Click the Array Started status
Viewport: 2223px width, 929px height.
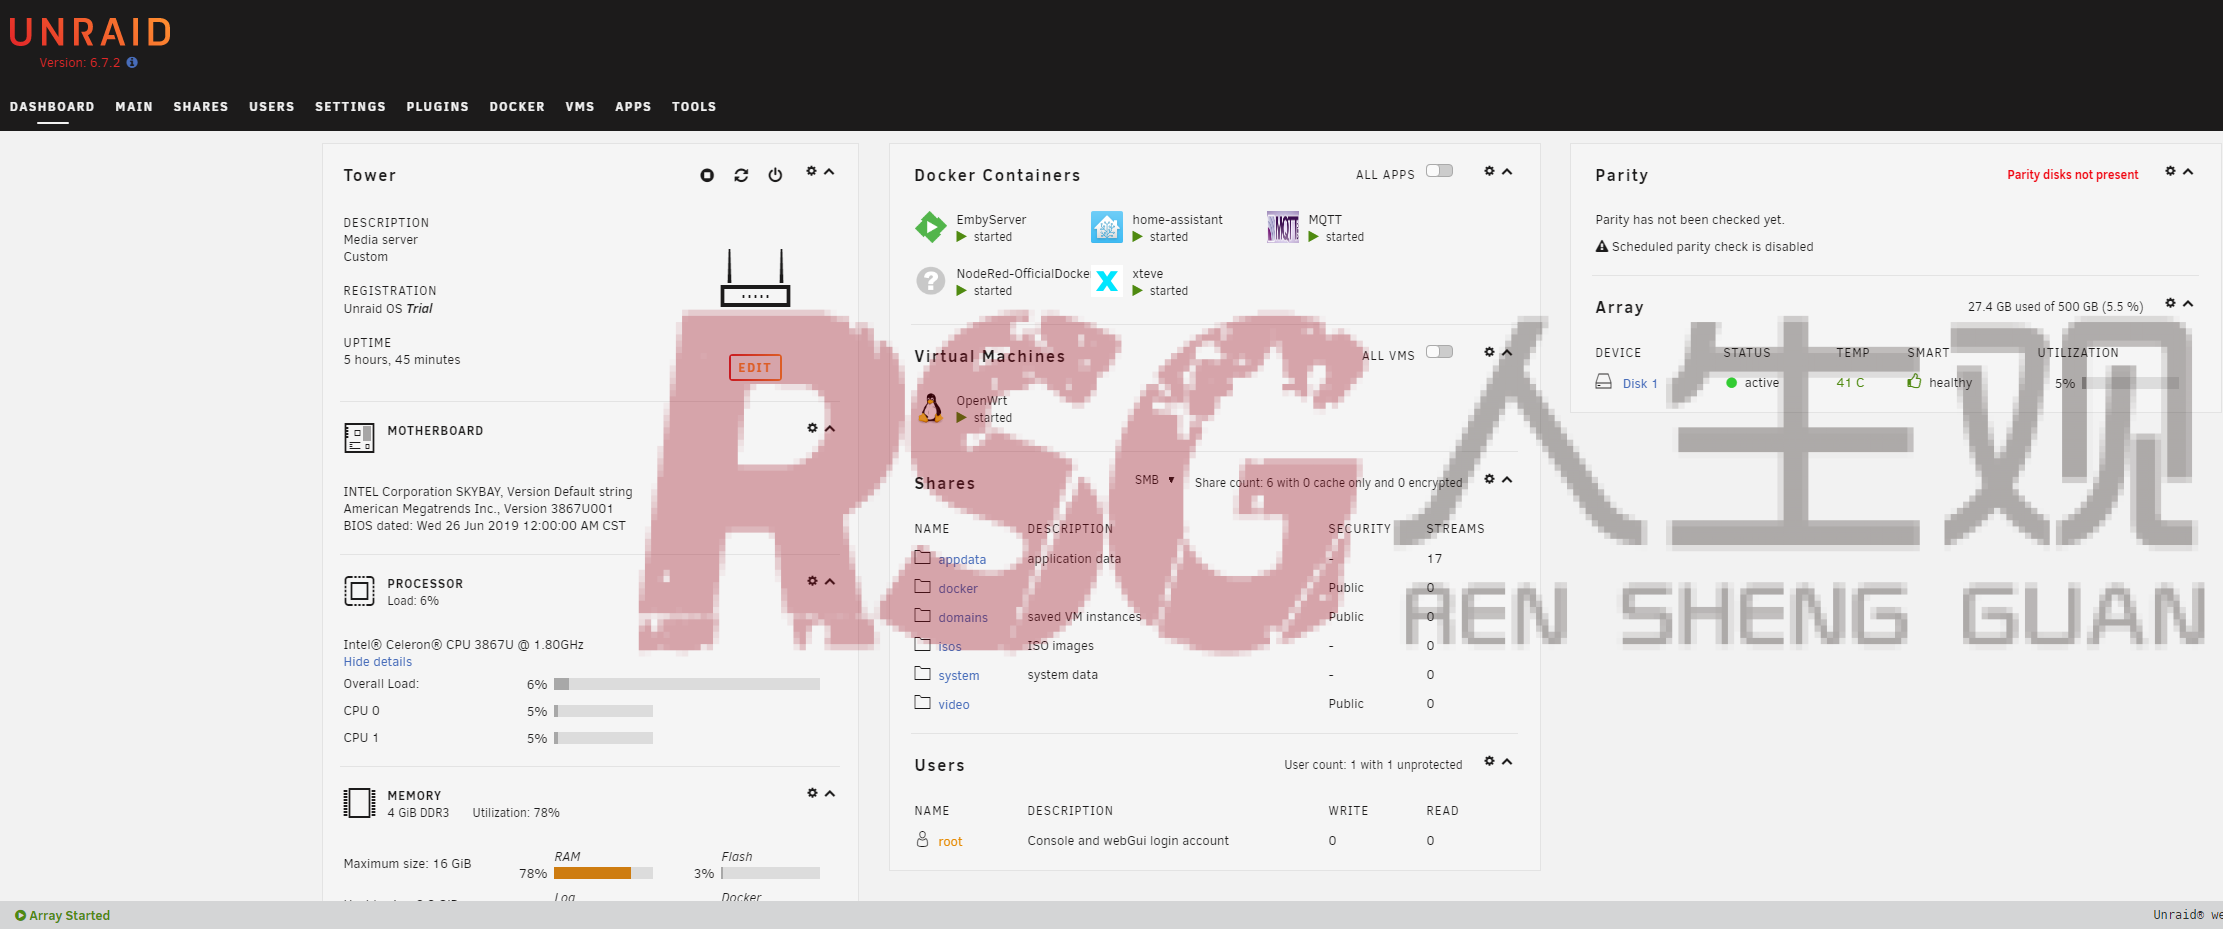[x=62, y=915]
